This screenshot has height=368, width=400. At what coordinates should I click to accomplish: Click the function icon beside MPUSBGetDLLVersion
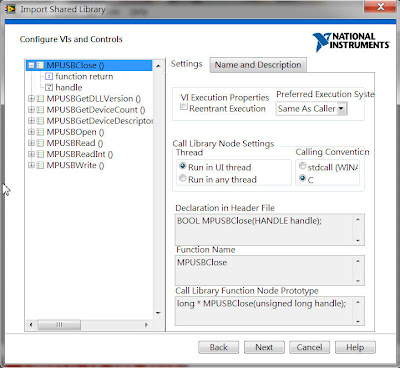[40, 99]
